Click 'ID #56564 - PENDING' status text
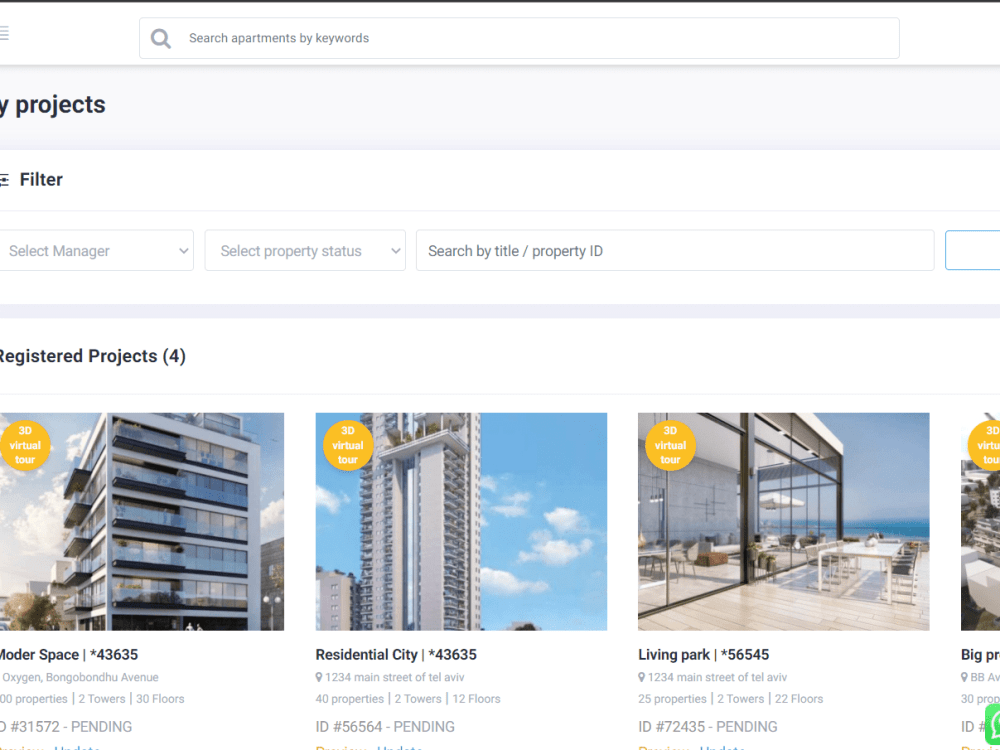Screen dimensions: 1000x750 (385, 727)
